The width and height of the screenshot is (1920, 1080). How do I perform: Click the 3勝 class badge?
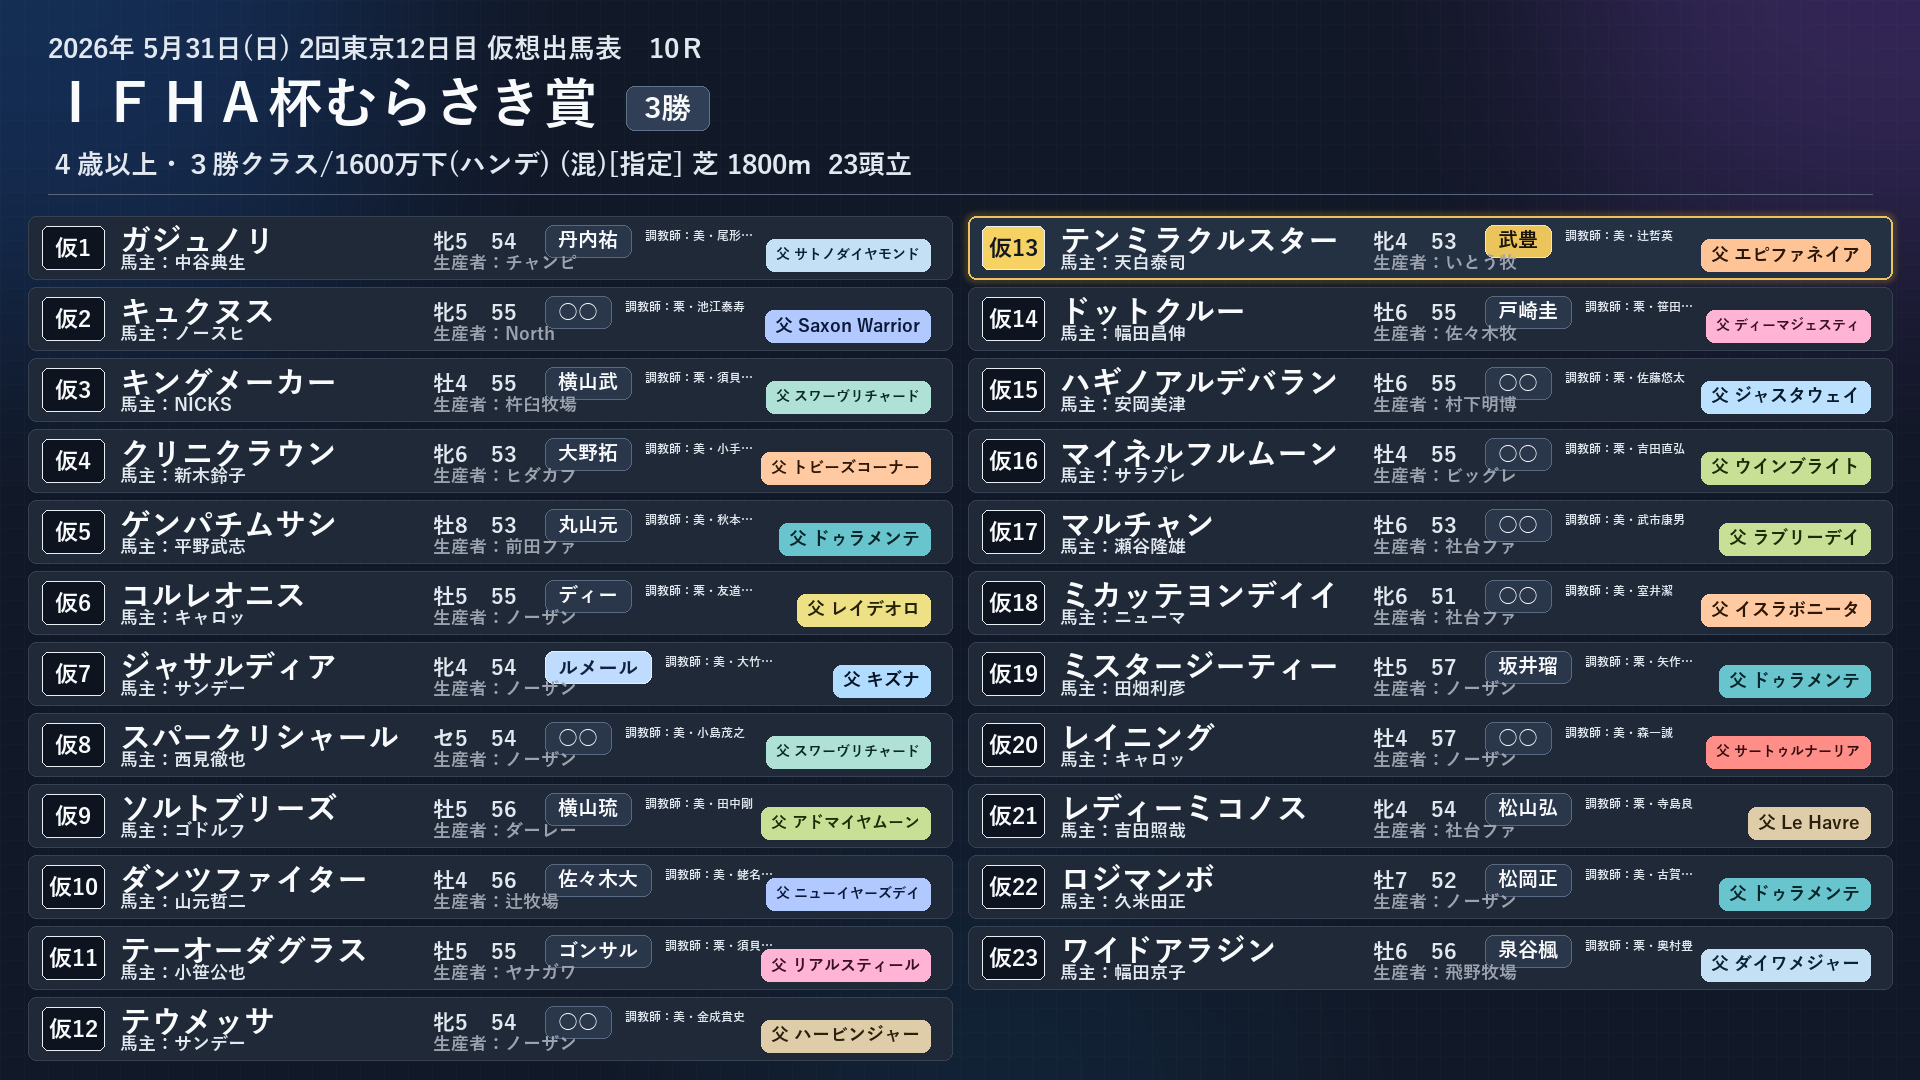668,108
